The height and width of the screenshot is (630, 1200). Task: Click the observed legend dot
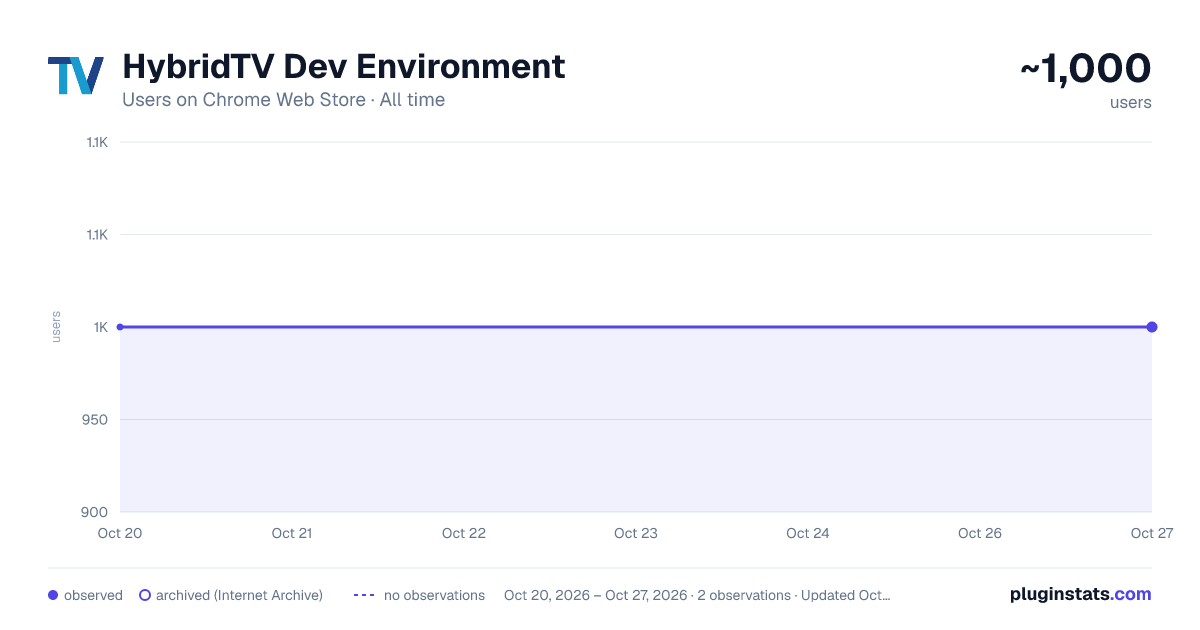[53, 595]
